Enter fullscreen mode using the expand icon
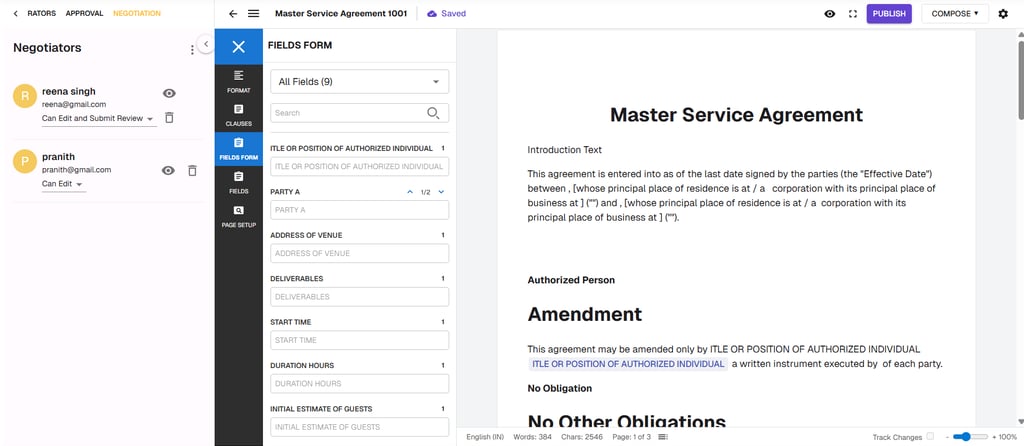The height and width of the screenshot is (446, 1024). [852, 14]
